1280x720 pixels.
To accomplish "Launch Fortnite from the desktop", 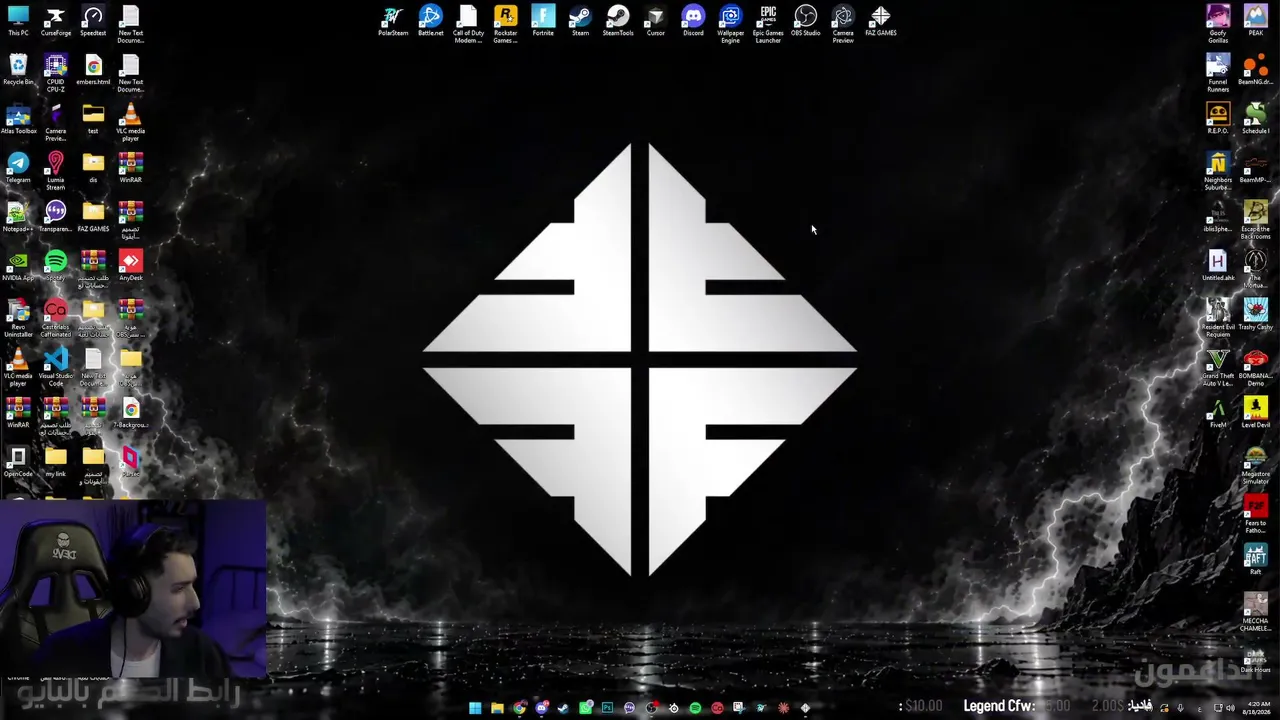I will coord(543,21).
